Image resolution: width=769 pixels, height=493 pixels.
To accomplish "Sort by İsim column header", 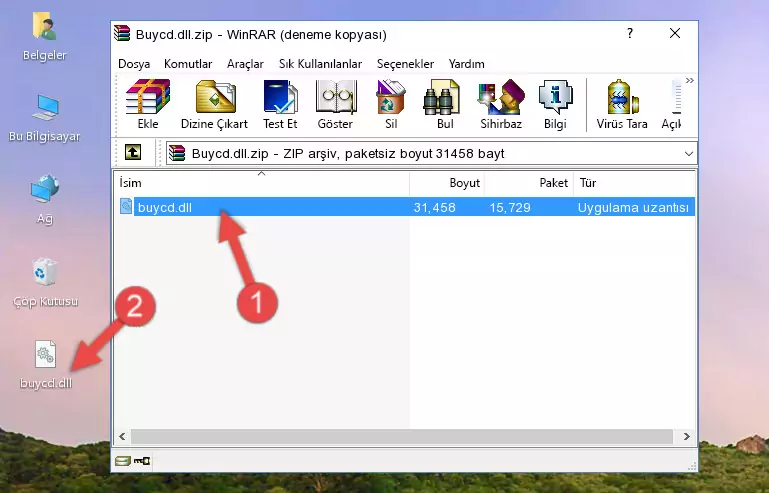I will (x=262, y=183).
